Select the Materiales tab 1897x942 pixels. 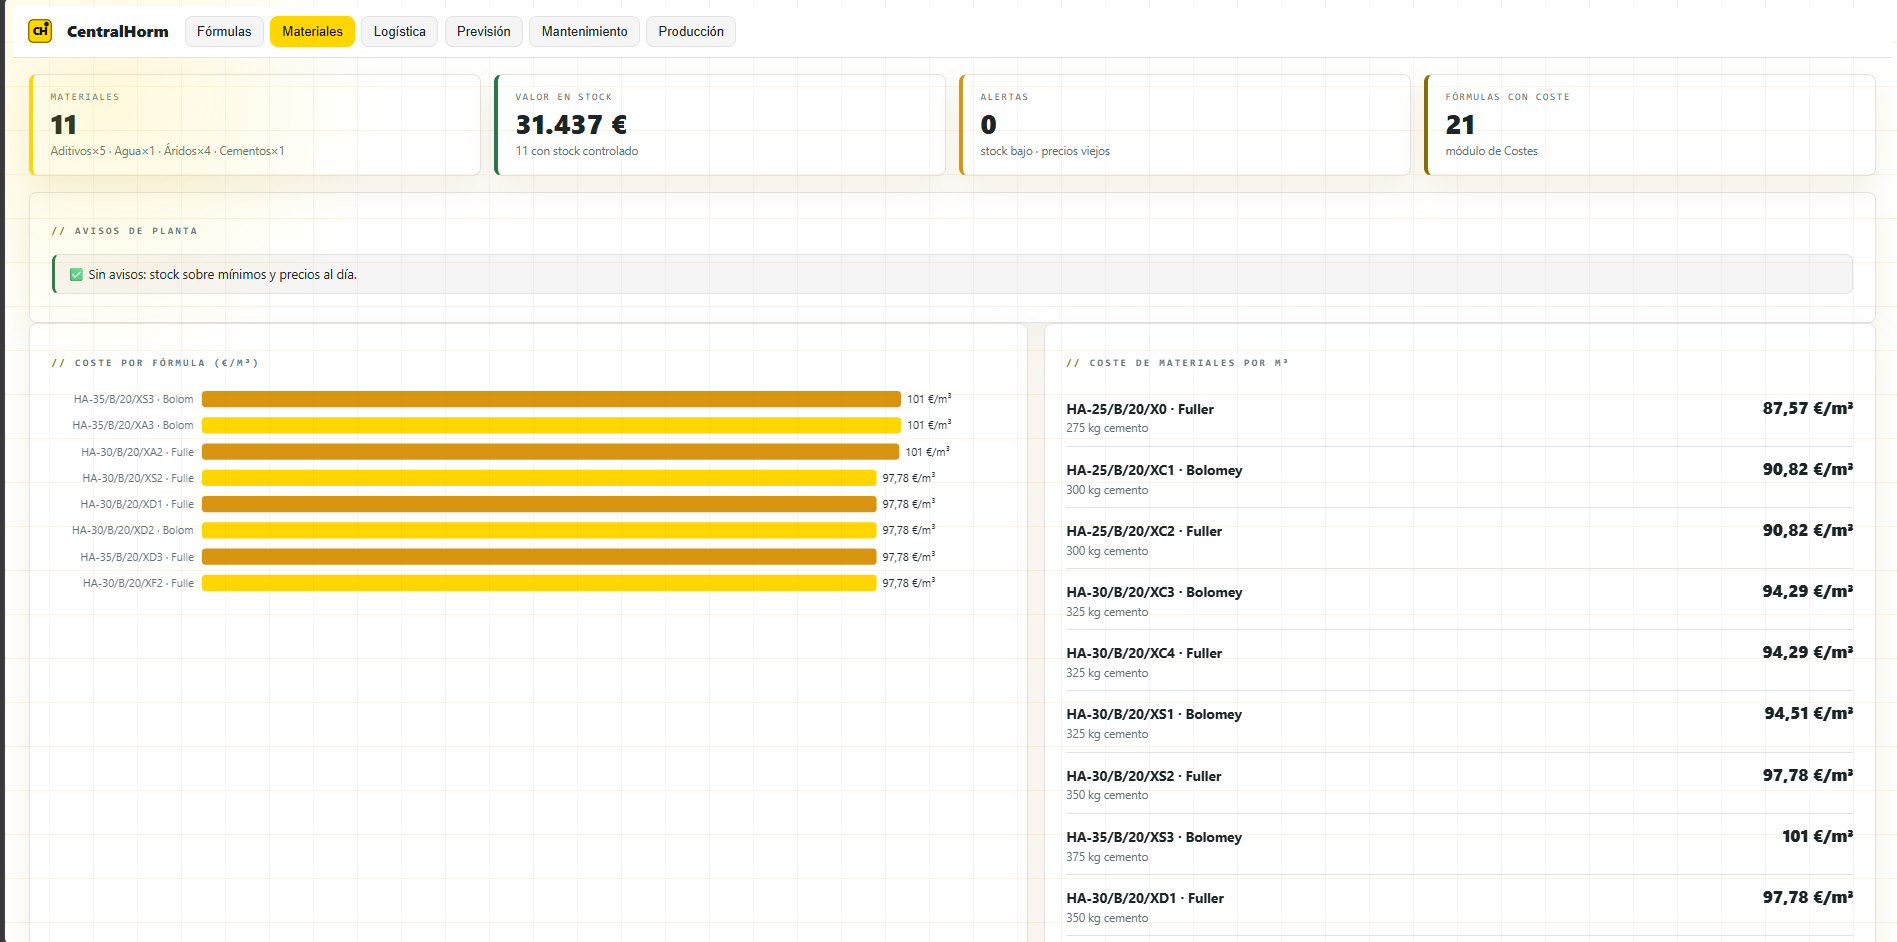point(312,32)
